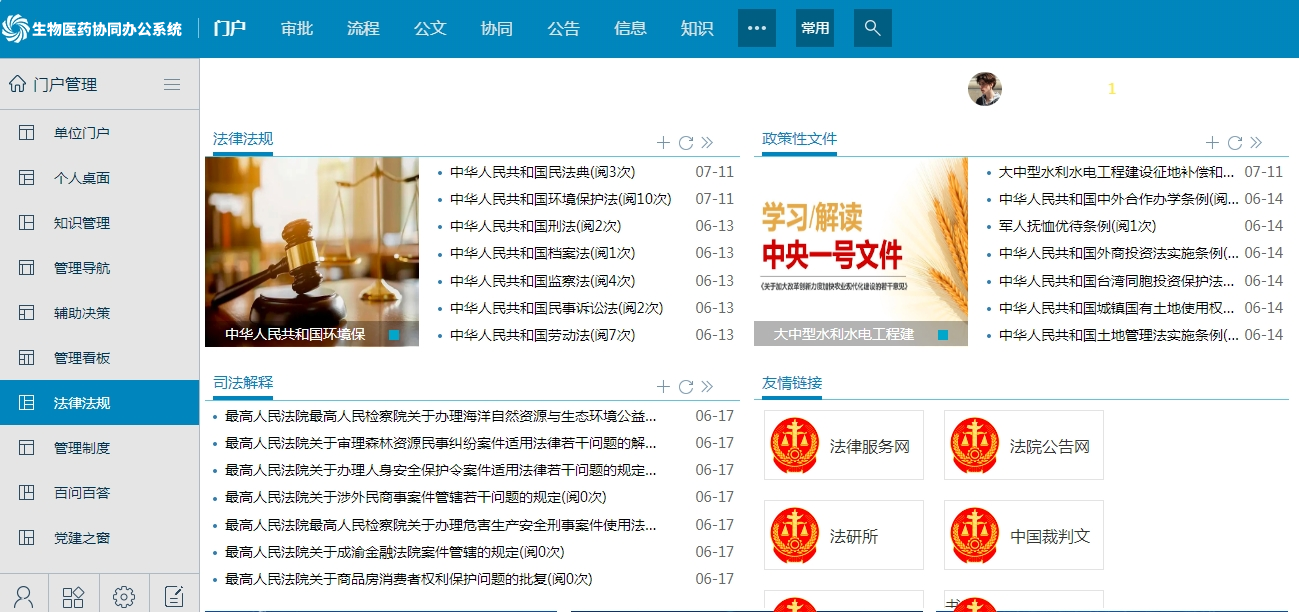Collapse the sidebar with the hamburger icon
Viewport: 1299px width, 612px height.
coord(172,85)
